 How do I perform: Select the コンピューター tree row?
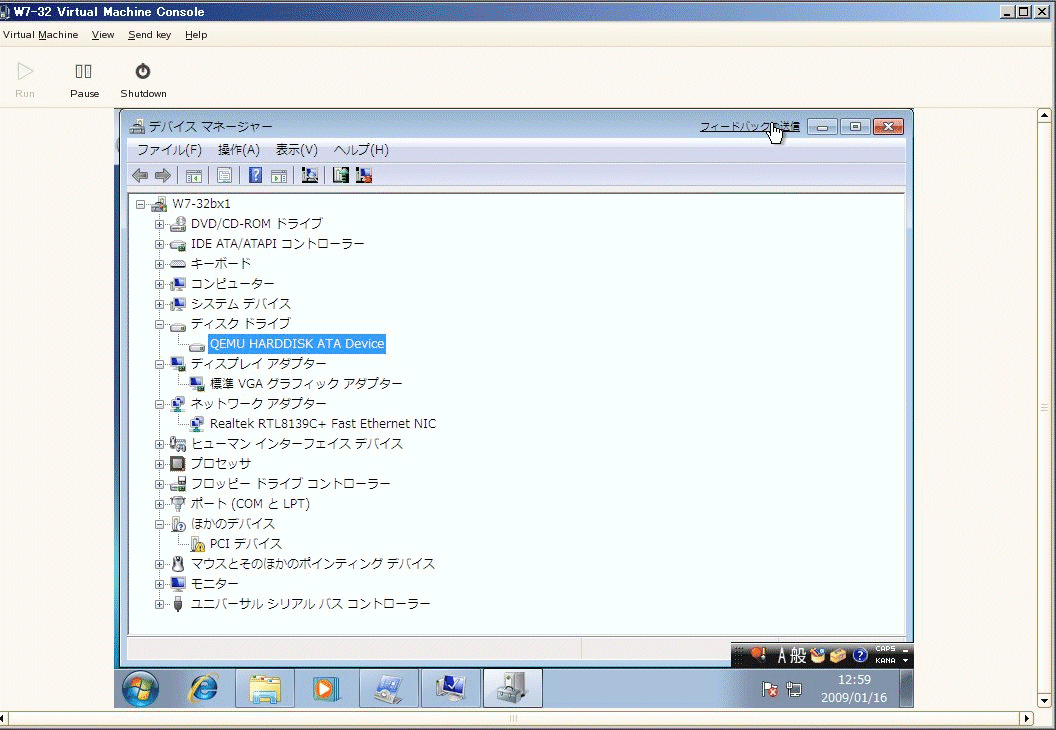[x=232, y=284]
